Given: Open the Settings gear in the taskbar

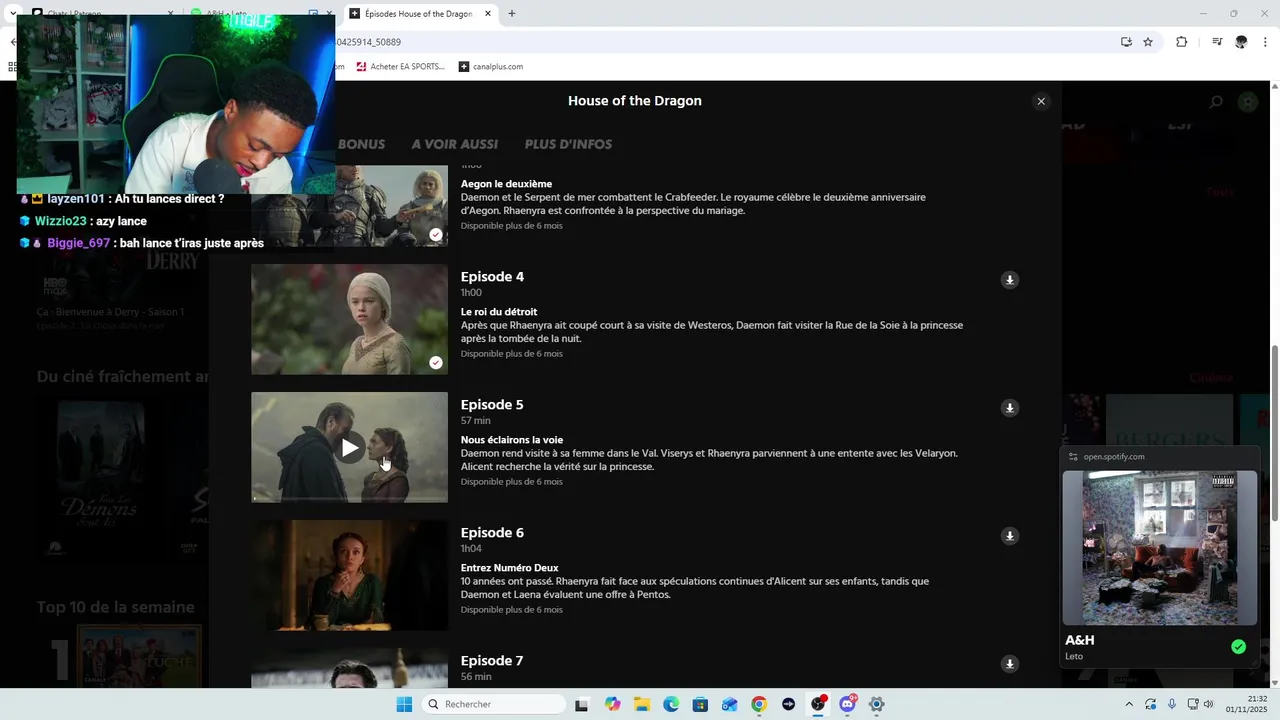Looking at the screenshot, I should click(877, 704).
